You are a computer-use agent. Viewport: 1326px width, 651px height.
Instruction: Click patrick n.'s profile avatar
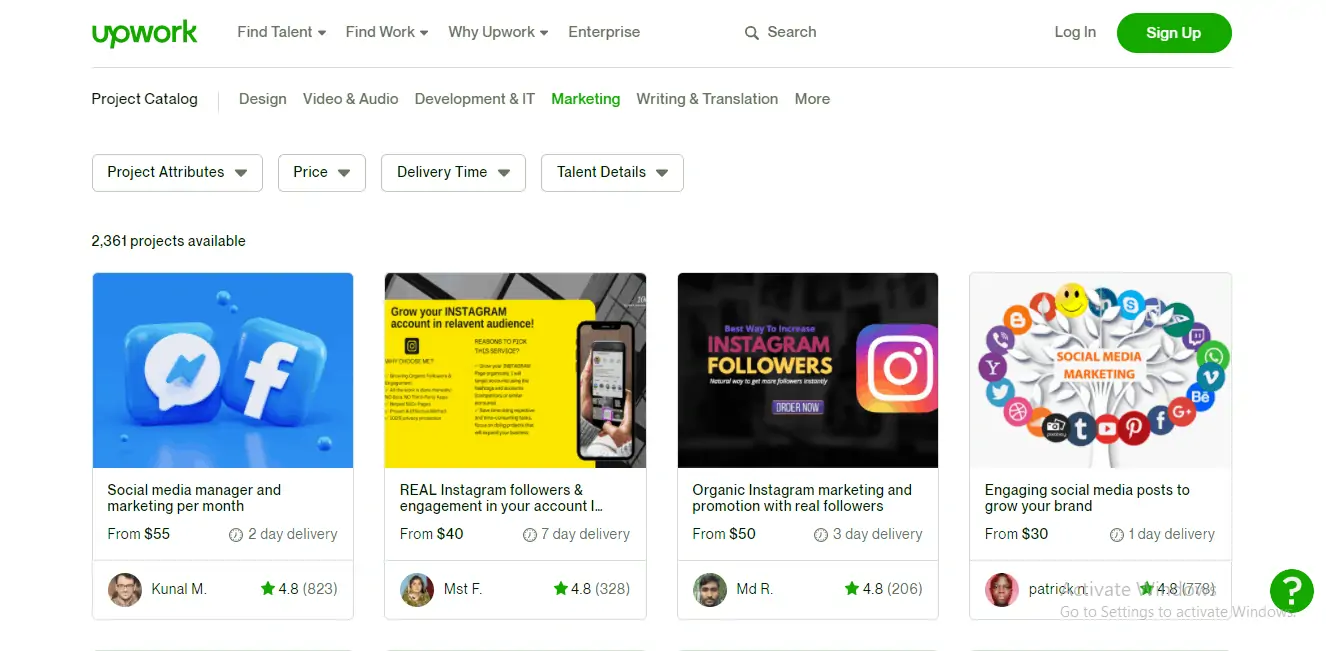coord(1002,590)
